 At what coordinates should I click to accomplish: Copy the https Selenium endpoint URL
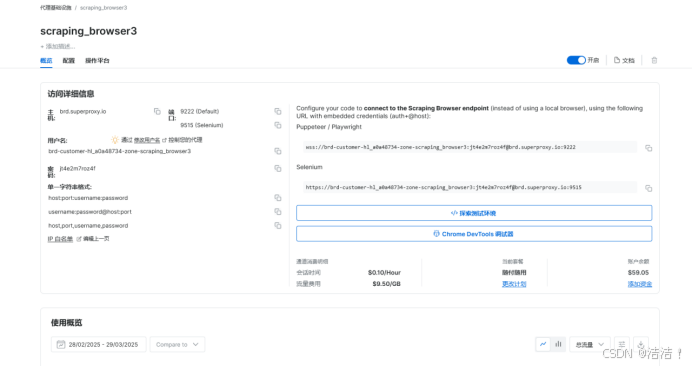coord(648,188)
